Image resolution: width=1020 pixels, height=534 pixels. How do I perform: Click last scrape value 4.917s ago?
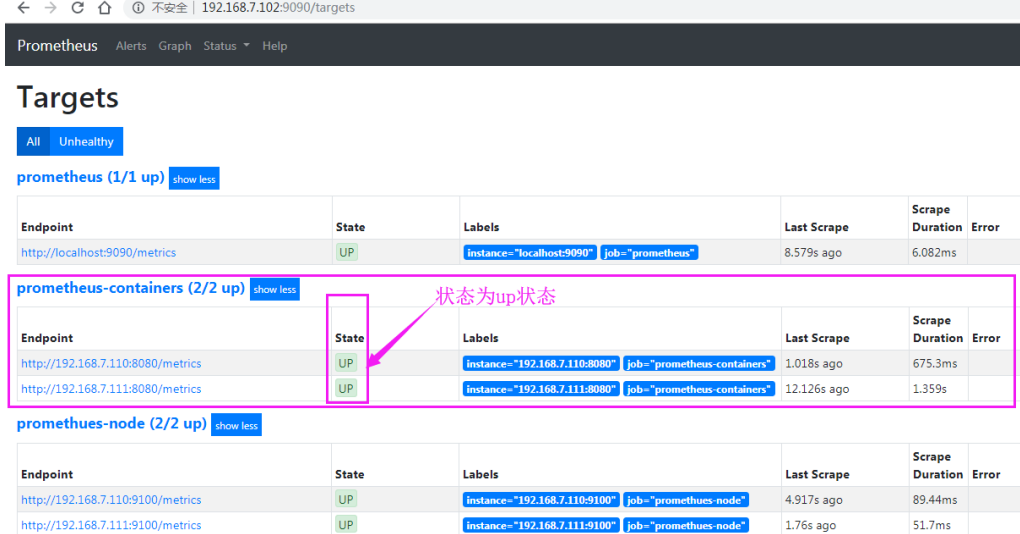(x=813, y=500)
